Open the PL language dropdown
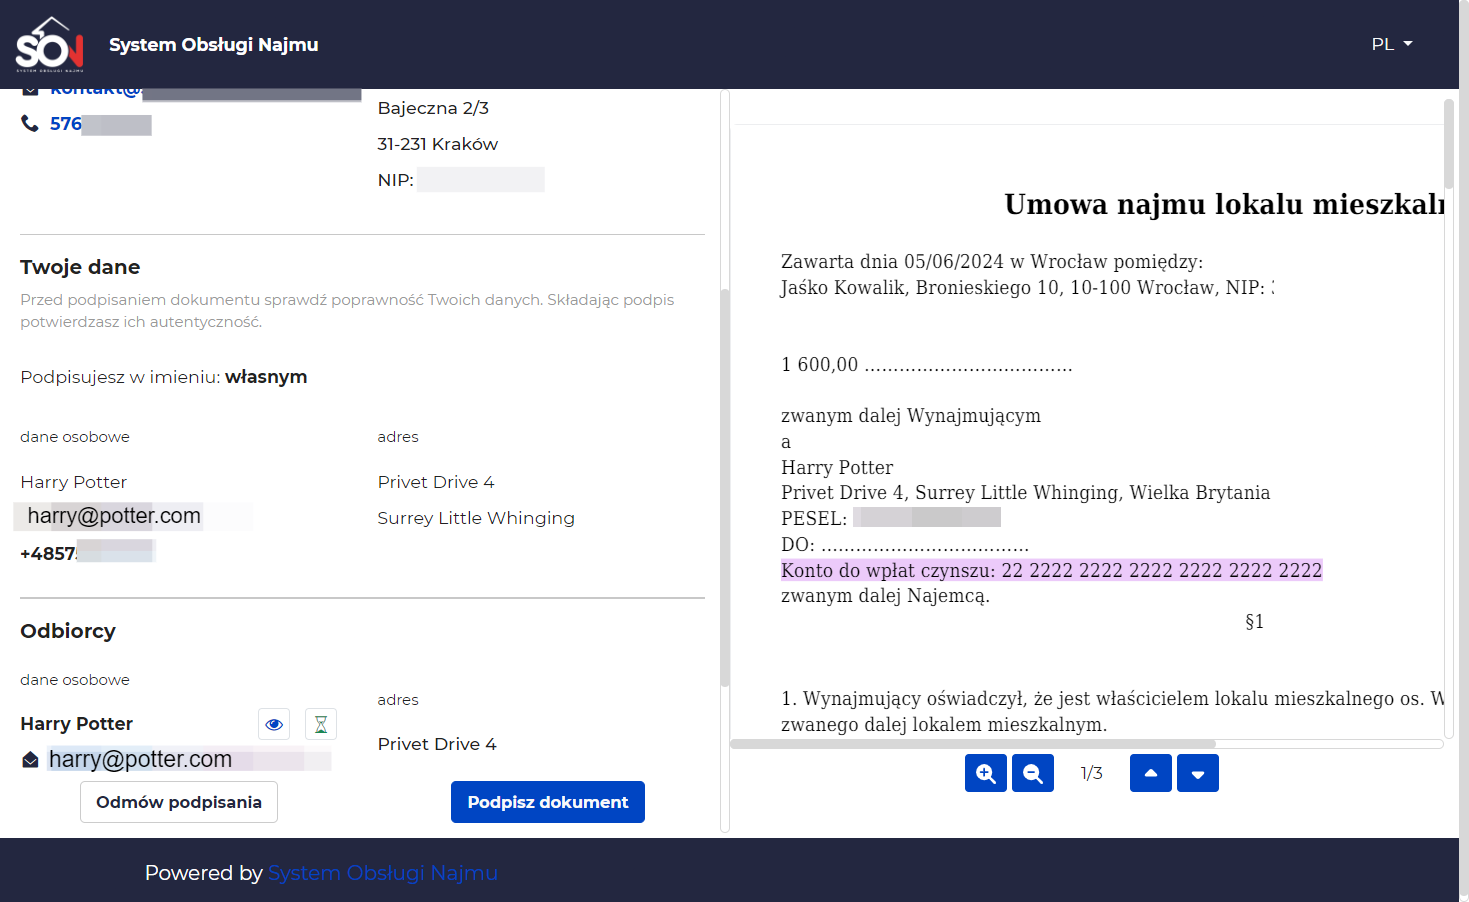The height and width of the screenshot is (902, 1469). tap(1392, 44)
